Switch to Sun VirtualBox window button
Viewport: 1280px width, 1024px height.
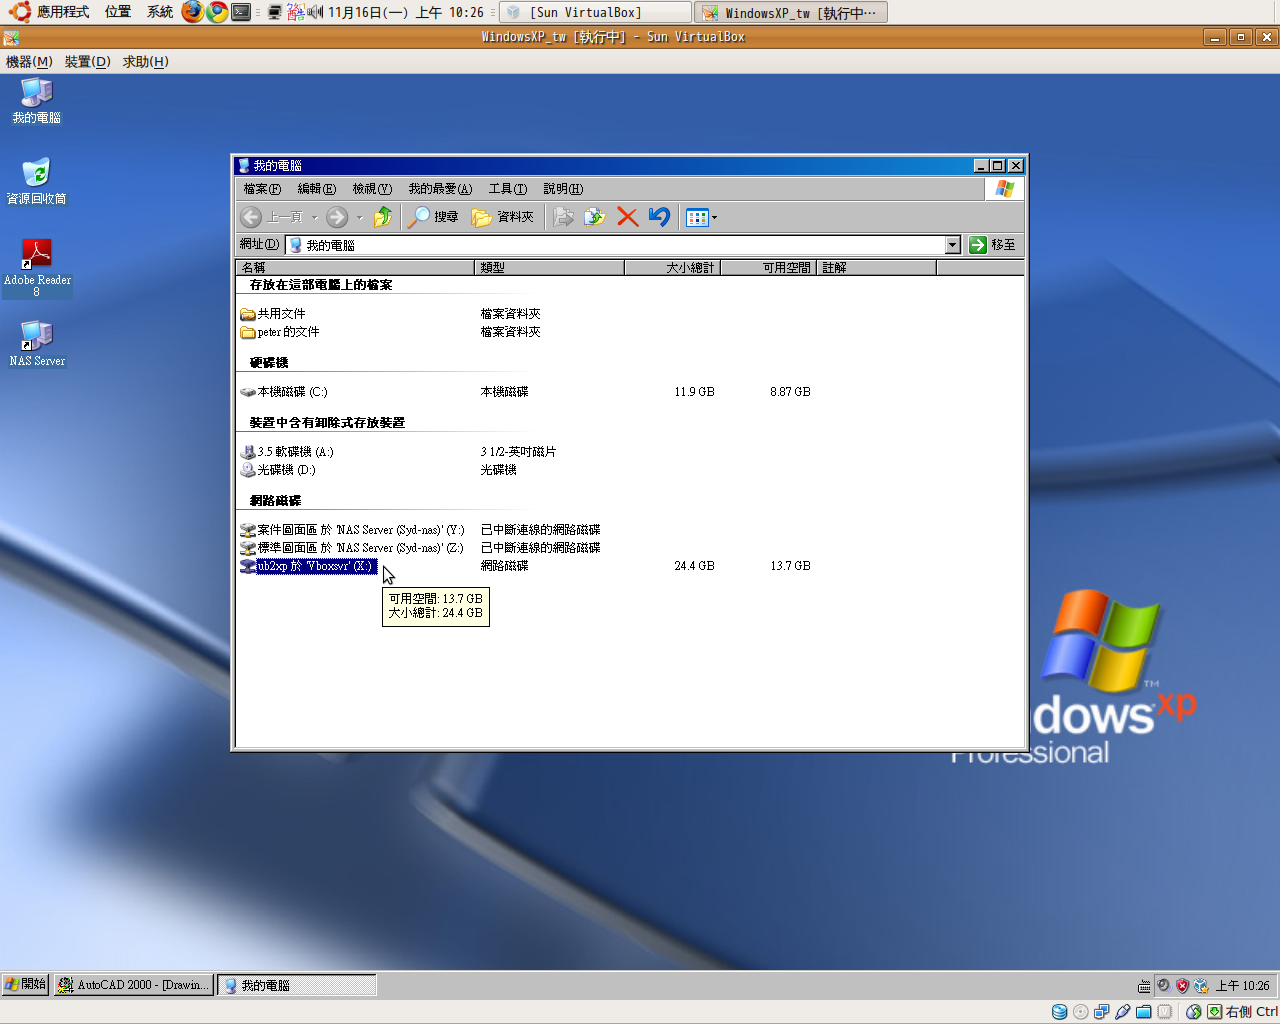(596, 12)
